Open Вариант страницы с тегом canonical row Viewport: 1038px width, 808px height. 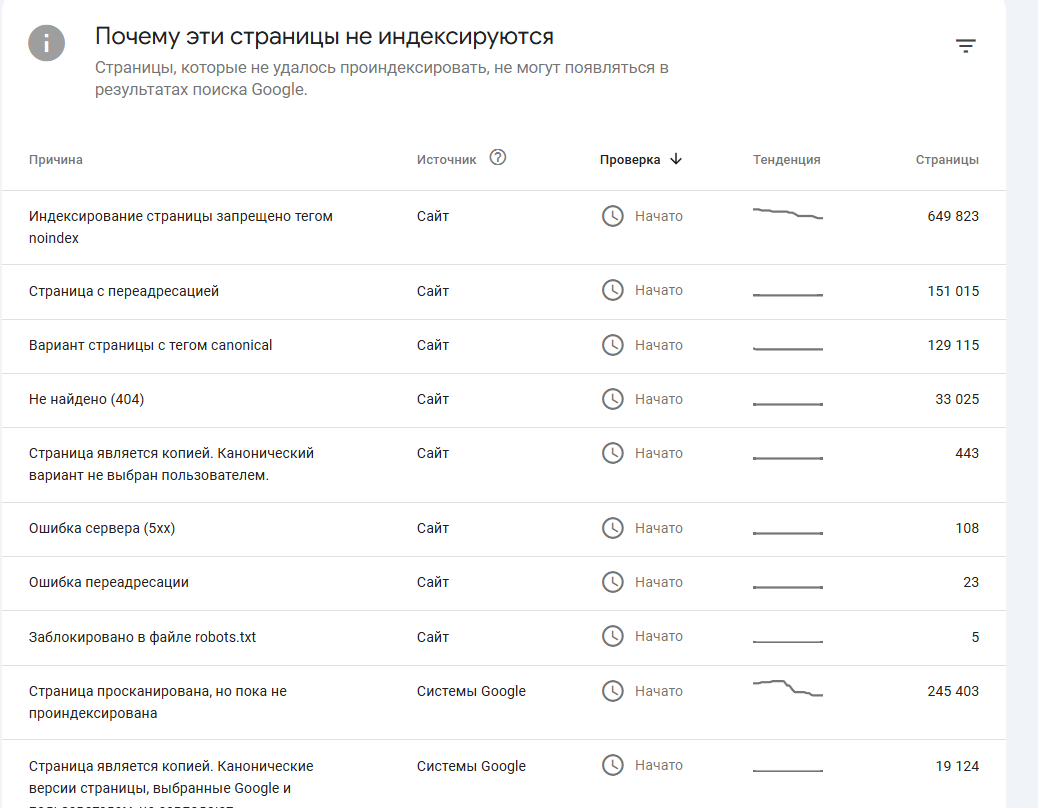151,345
